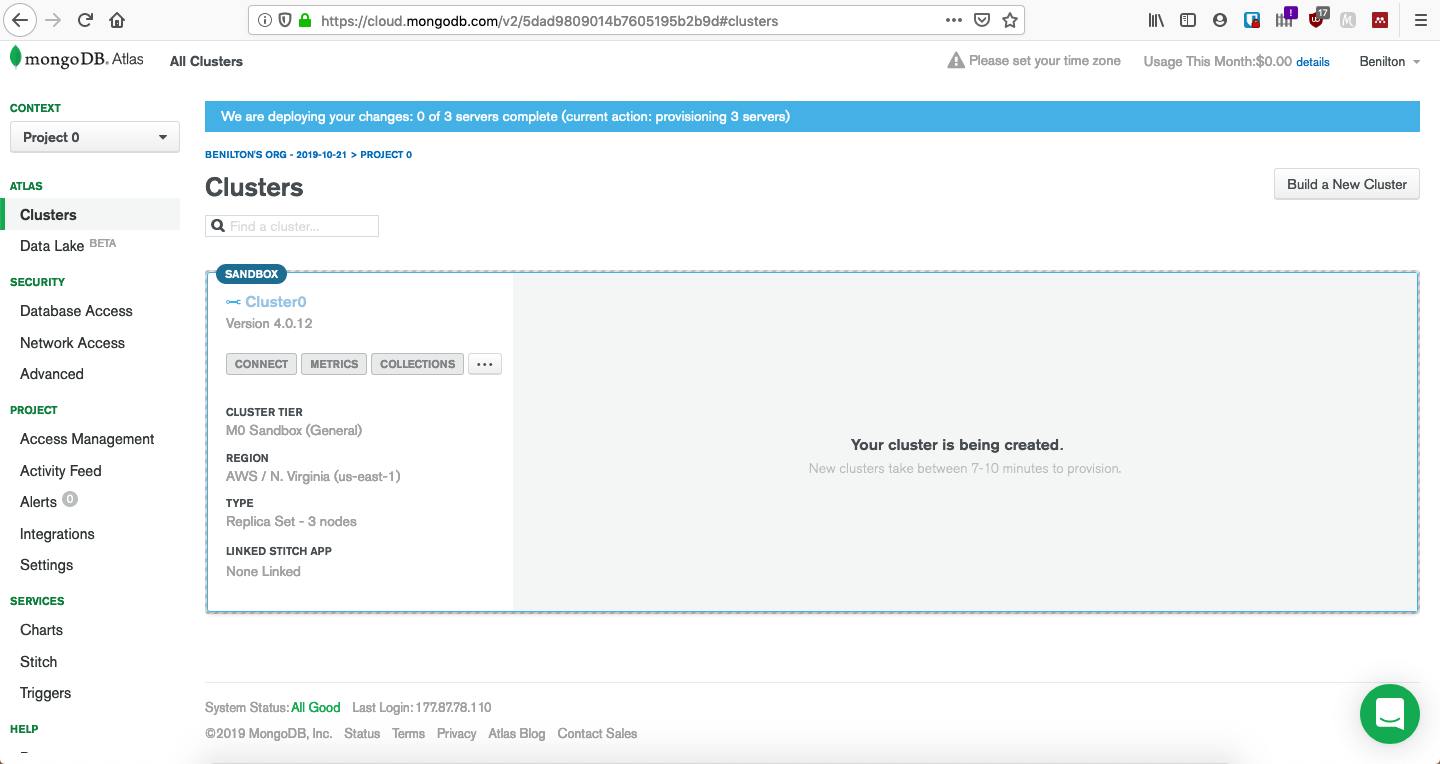Click the browser forward arrow
1440x764 pixels.
click(54, 20)
